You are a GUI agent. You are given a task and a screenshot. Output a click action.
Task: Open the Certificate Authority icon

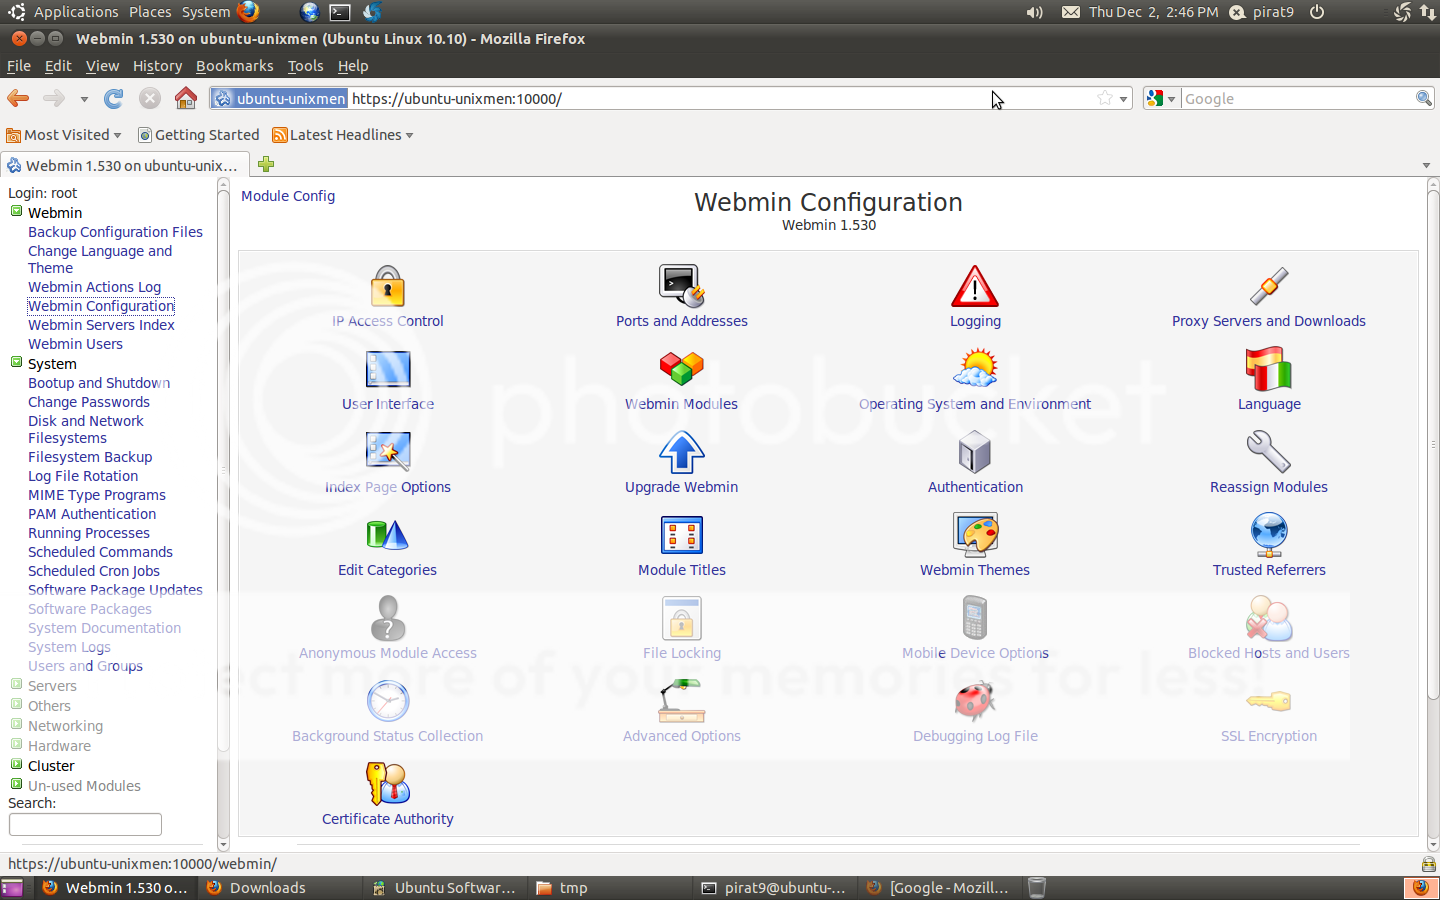coord(388,784)
